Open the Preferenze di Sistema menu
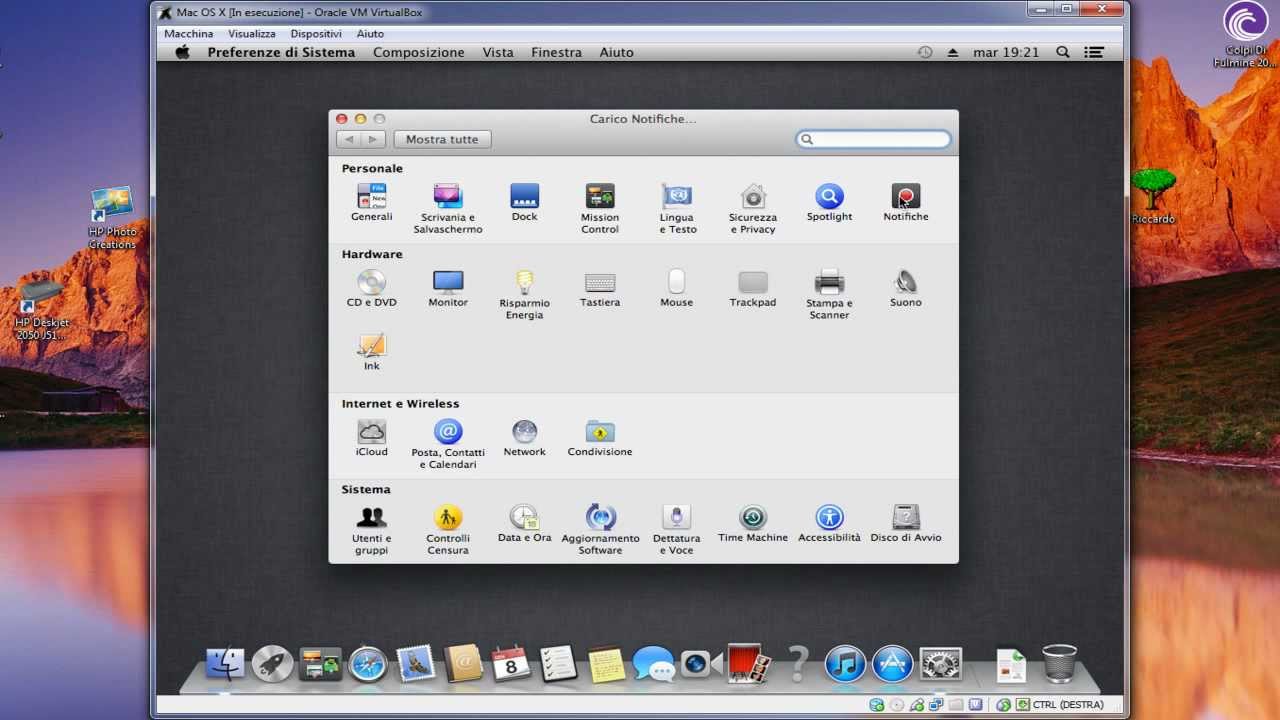1280x720 pixels. [x=281, y=52]
